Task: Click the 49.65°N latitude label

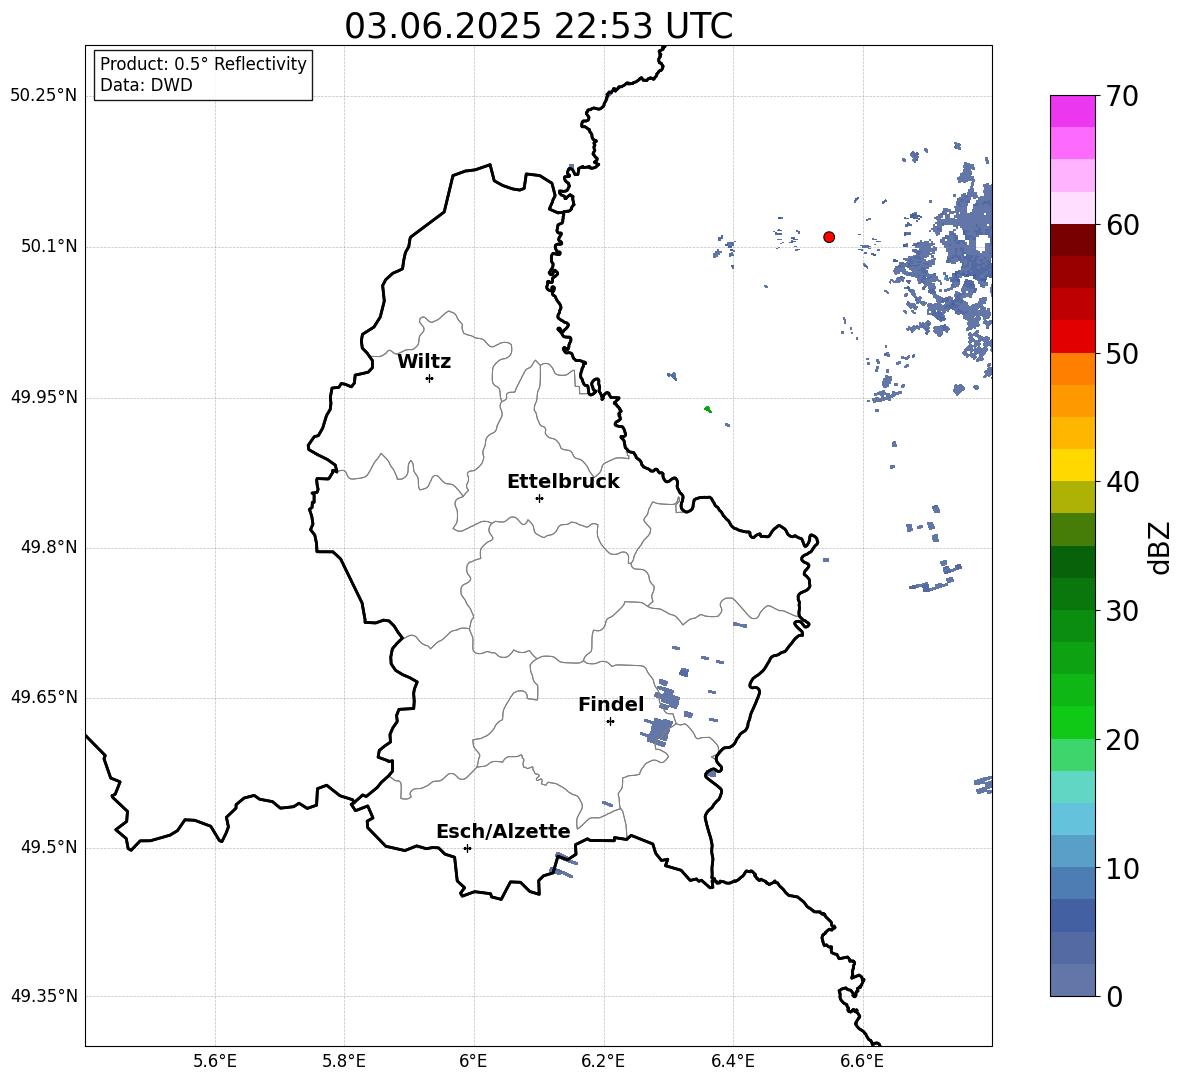Action: coord(44,697)
